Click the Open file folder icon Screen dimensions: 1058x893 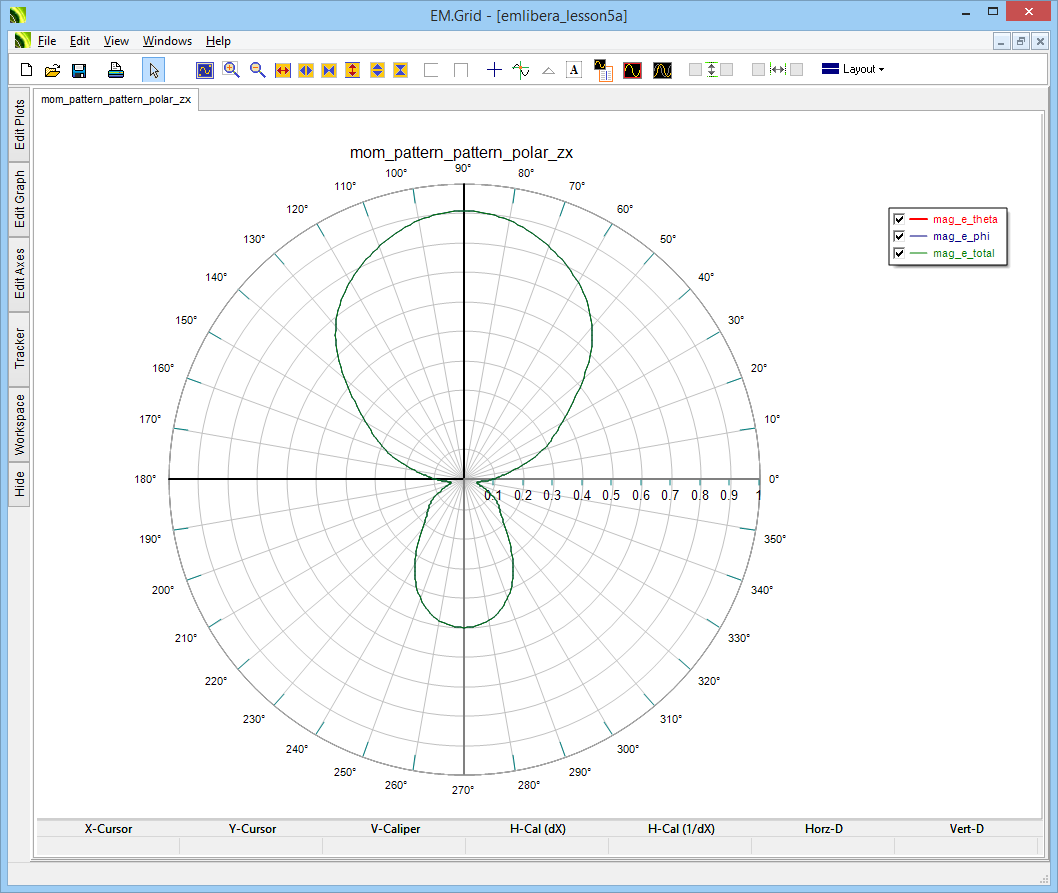click(x=53, y=70)
